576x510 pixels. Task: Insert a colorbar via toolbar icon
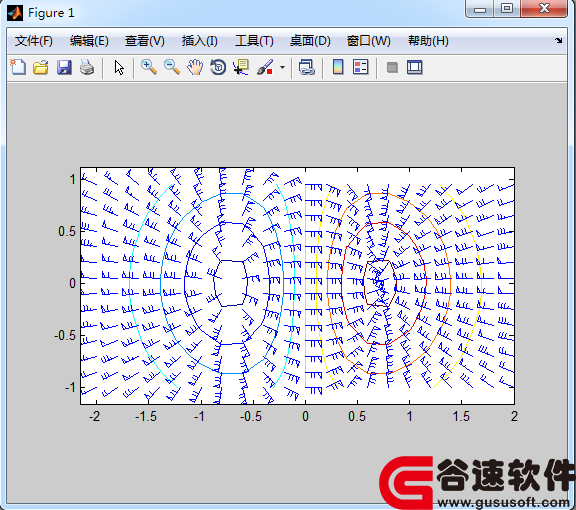tap(338, 67)
